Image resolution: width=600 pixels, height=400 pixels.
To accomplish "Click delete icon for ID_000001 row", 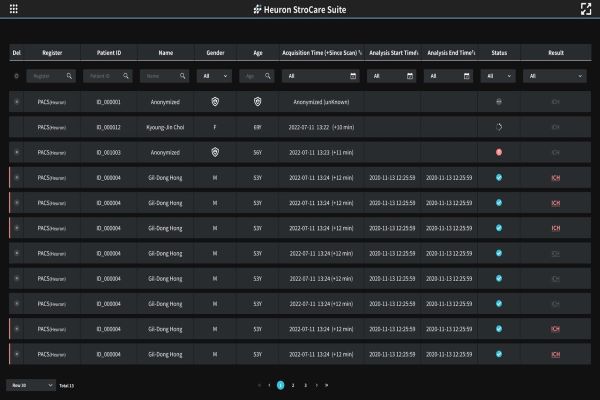I will tap(16, 101).
